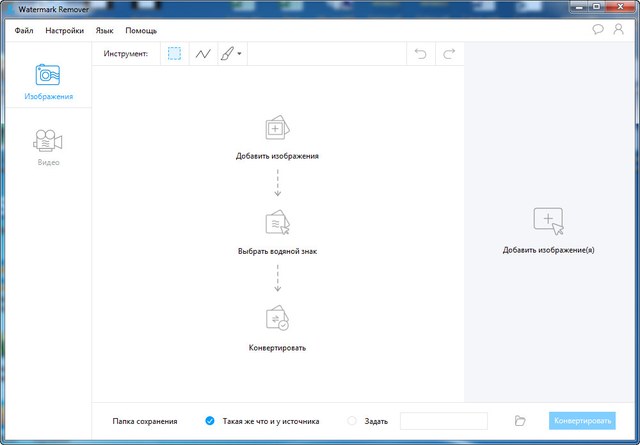The width and height of the screenshot is (640, 445).
Task: Select the rectangular marquee selection tool
Action: (x=175, y=54)
